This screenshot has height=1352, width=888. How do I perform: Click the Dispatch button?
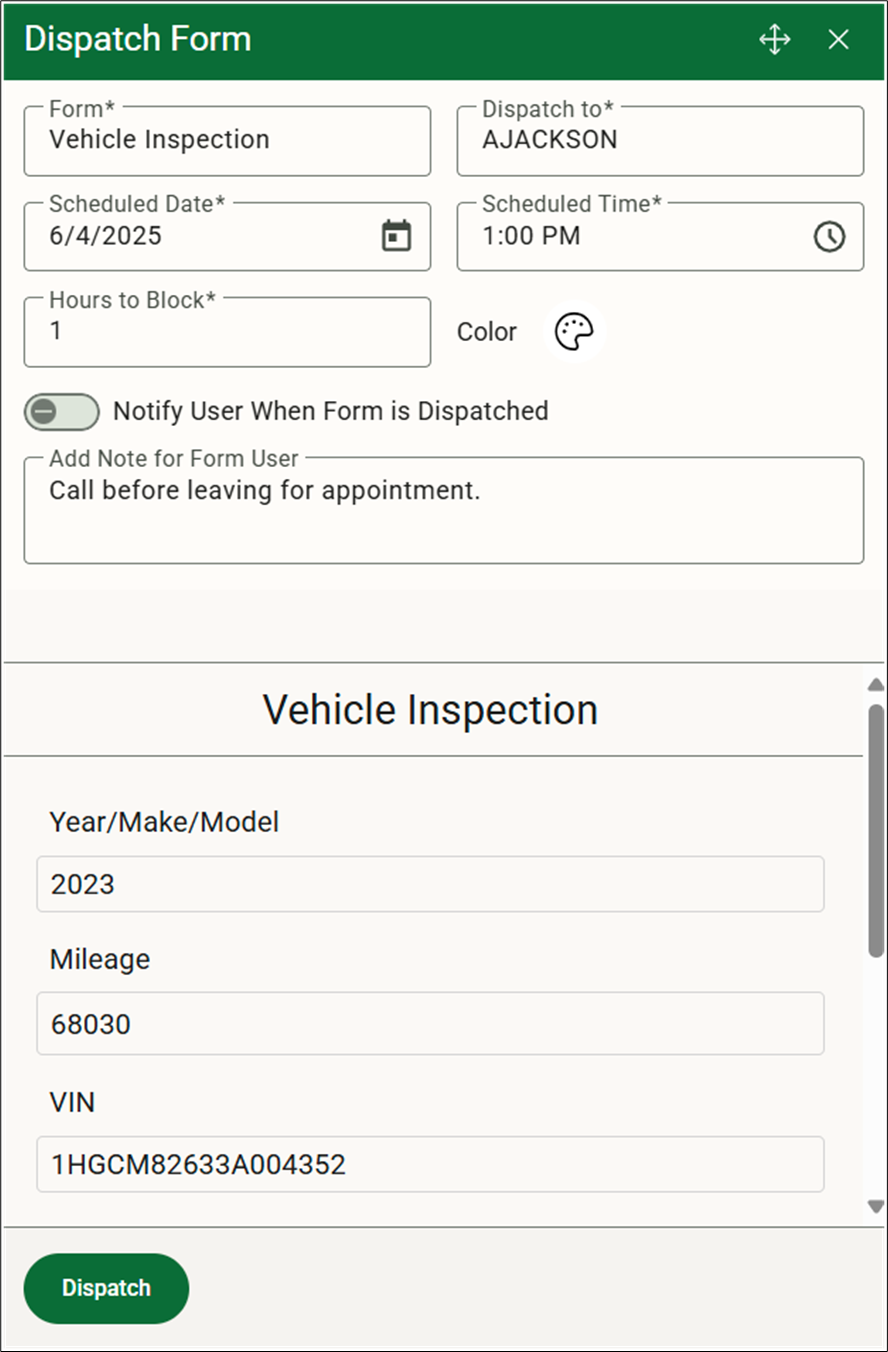coord(106,1288)
